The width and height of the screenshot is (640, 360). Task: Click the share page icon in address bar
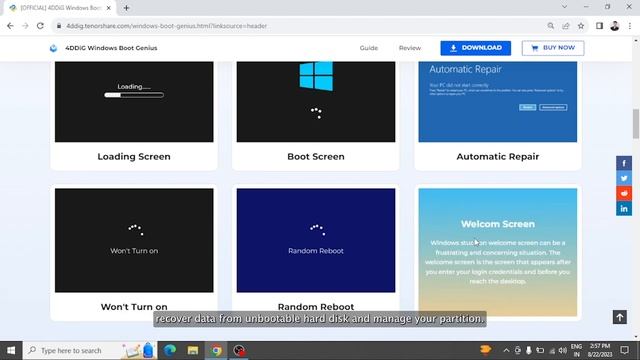(x=566, y=26)
